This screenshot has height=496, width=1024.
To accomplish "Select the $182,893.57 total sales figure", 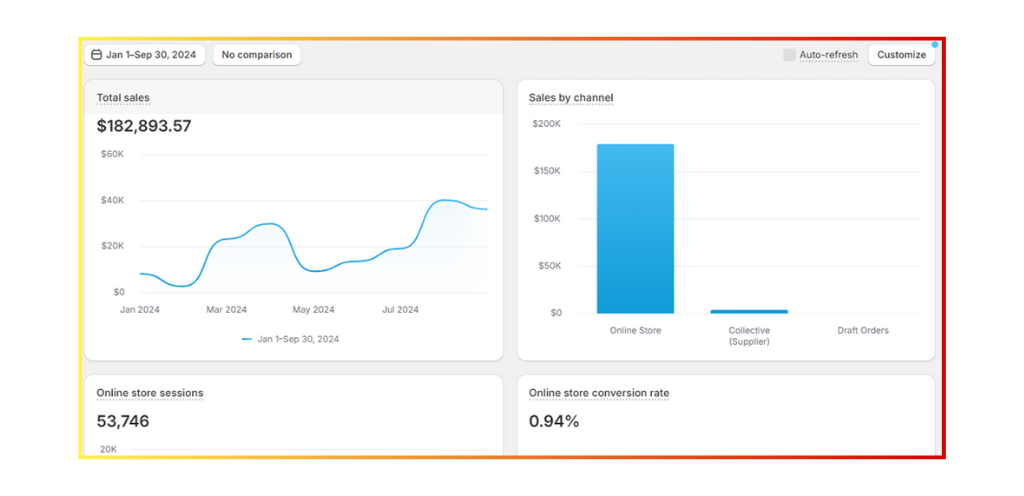I will tap(144, 126).
